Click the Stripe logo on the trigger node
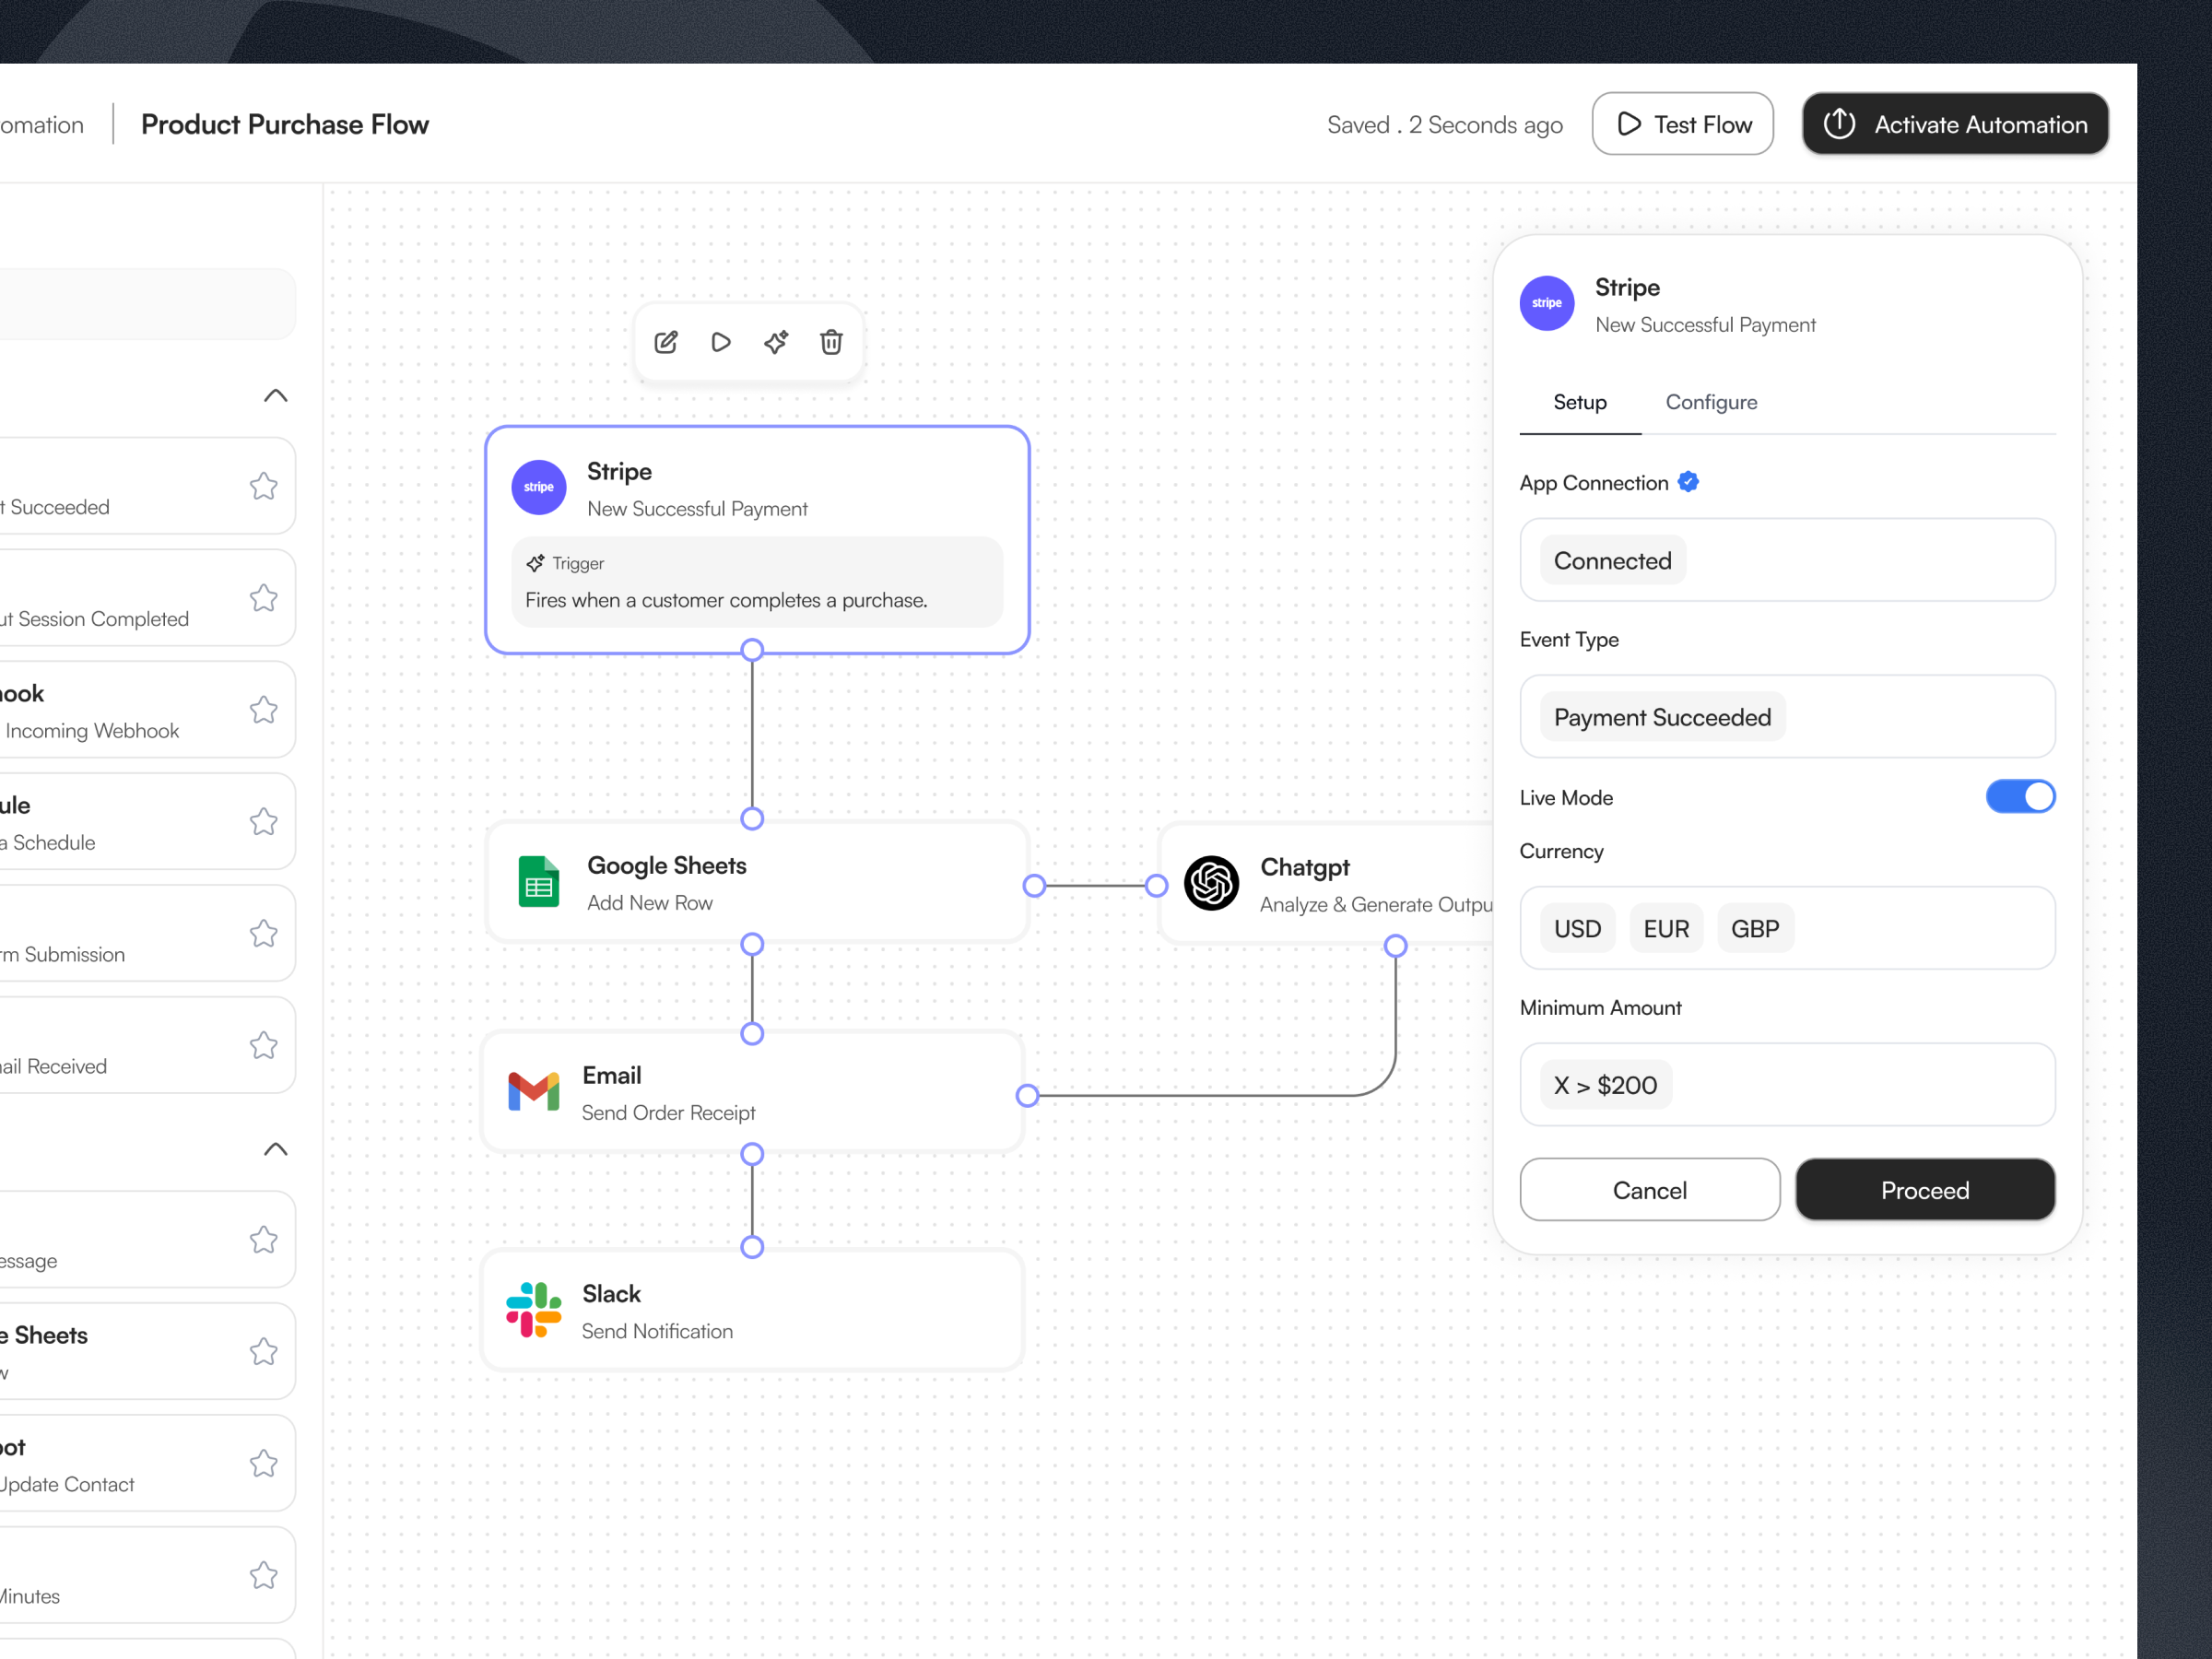Screen dimensions: 2212x1659 pos(538,487)
